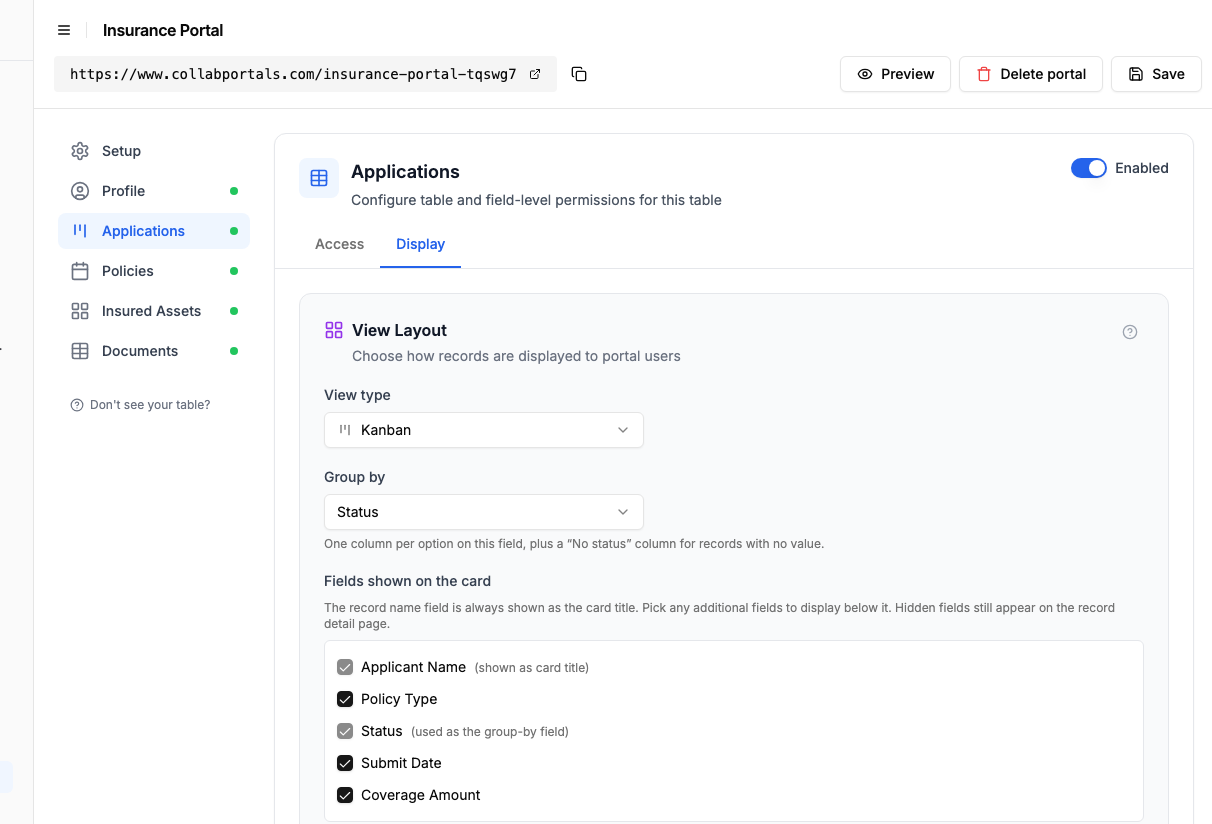This screenshot has width=1212, height=824.
Task: Click the "Fields shown on the card" label
Action: click(407, 581)
